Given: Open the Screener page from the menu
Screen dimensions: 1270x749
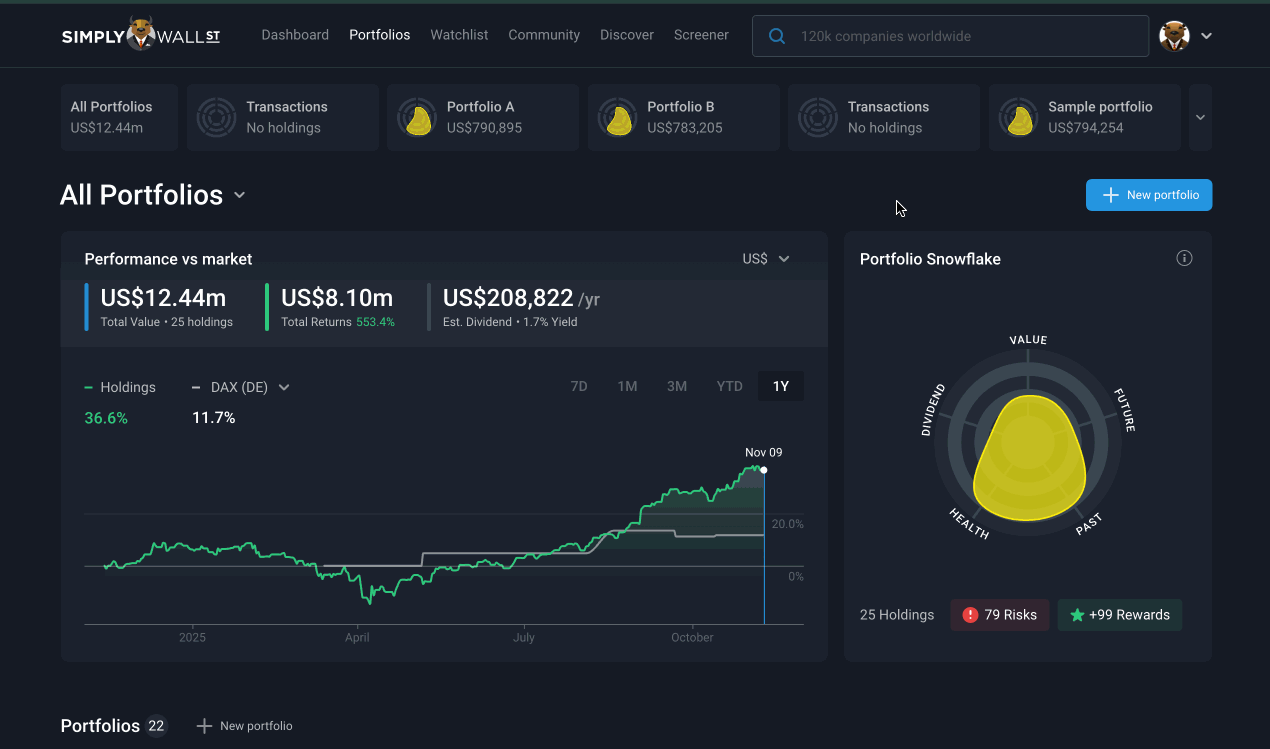Looking at the screenshot, I should pos(701,35).
